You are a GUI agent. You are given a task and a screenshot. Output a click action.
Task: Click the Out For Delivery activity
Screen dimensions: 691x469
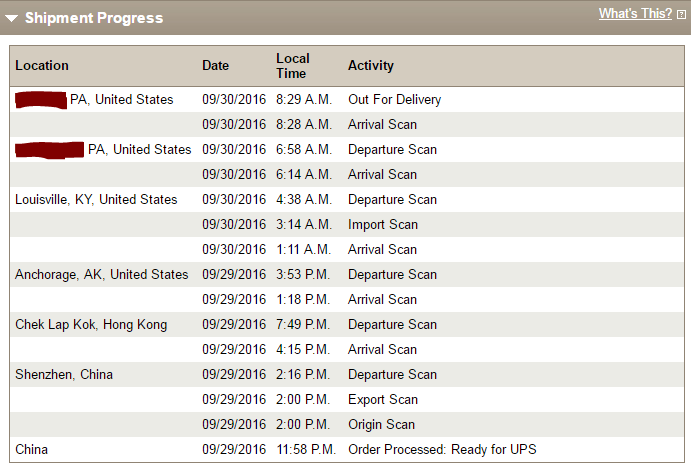pyautogui.click(x=394, y=100)
